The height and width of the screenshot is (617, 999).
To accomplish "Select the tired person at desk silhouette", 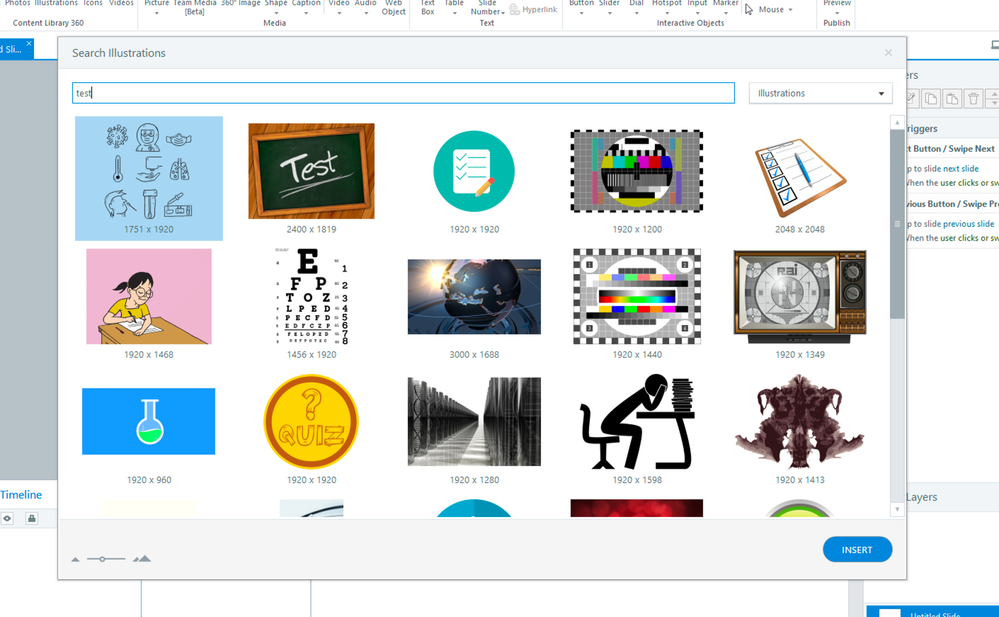I will pos(636,421).
